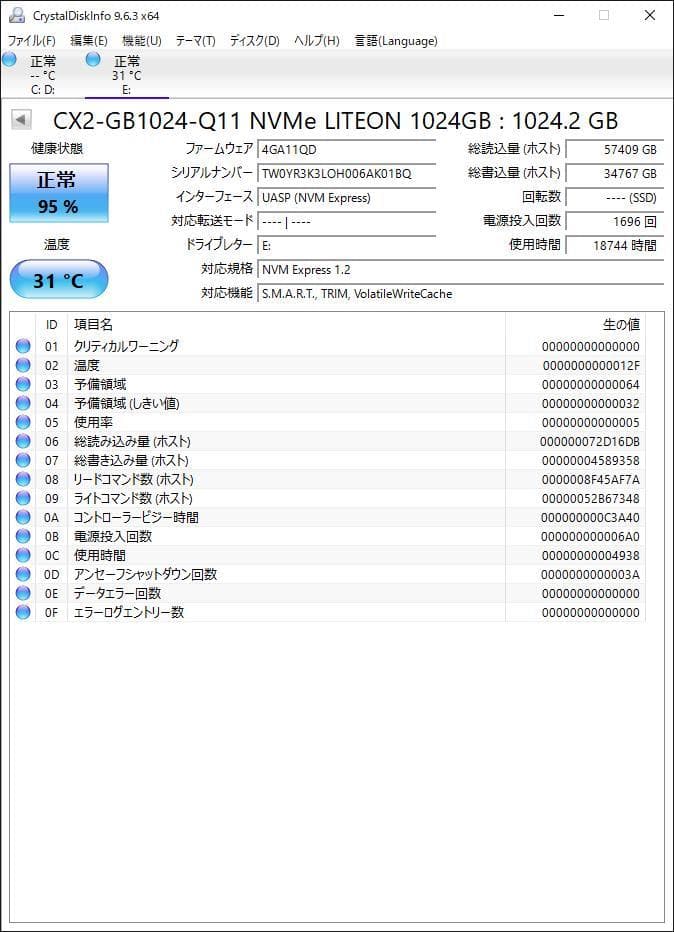
Task: Click raw value 00000052B67348
Action: [590, 499]
